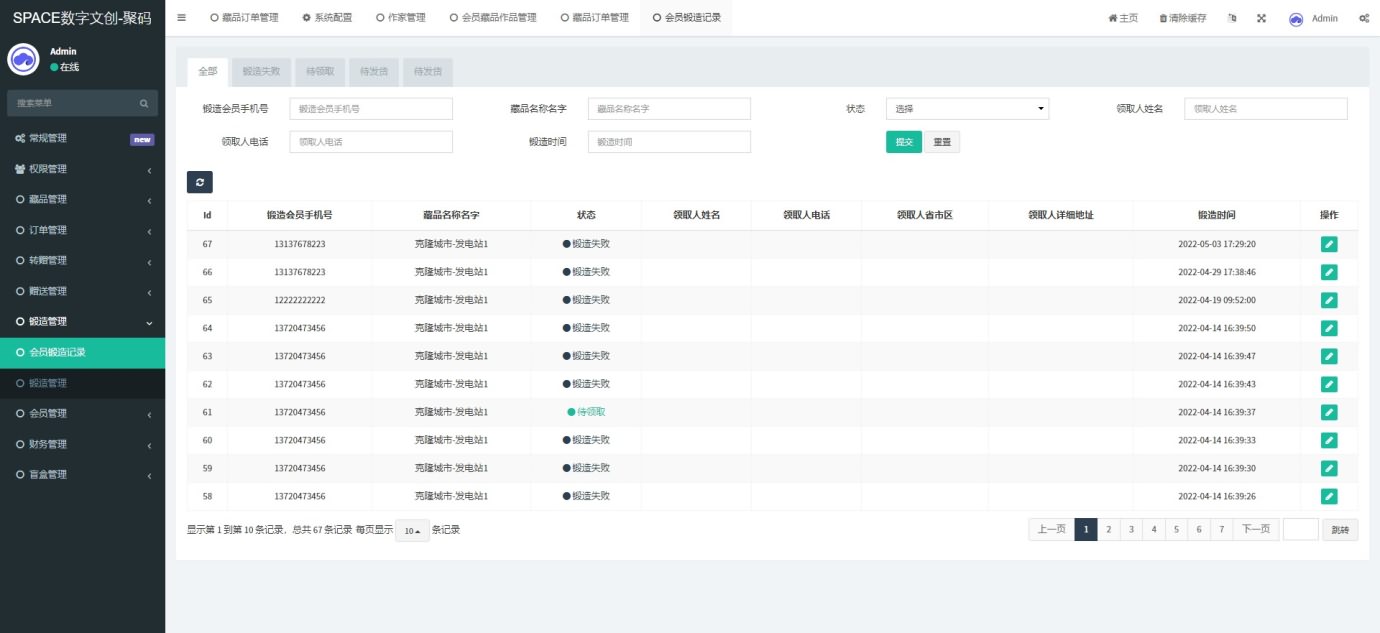Expand 订单管理 sidebar menu
Image resolution: width=1380 pixels, height=633 pixels.
[x=82, y=230]
